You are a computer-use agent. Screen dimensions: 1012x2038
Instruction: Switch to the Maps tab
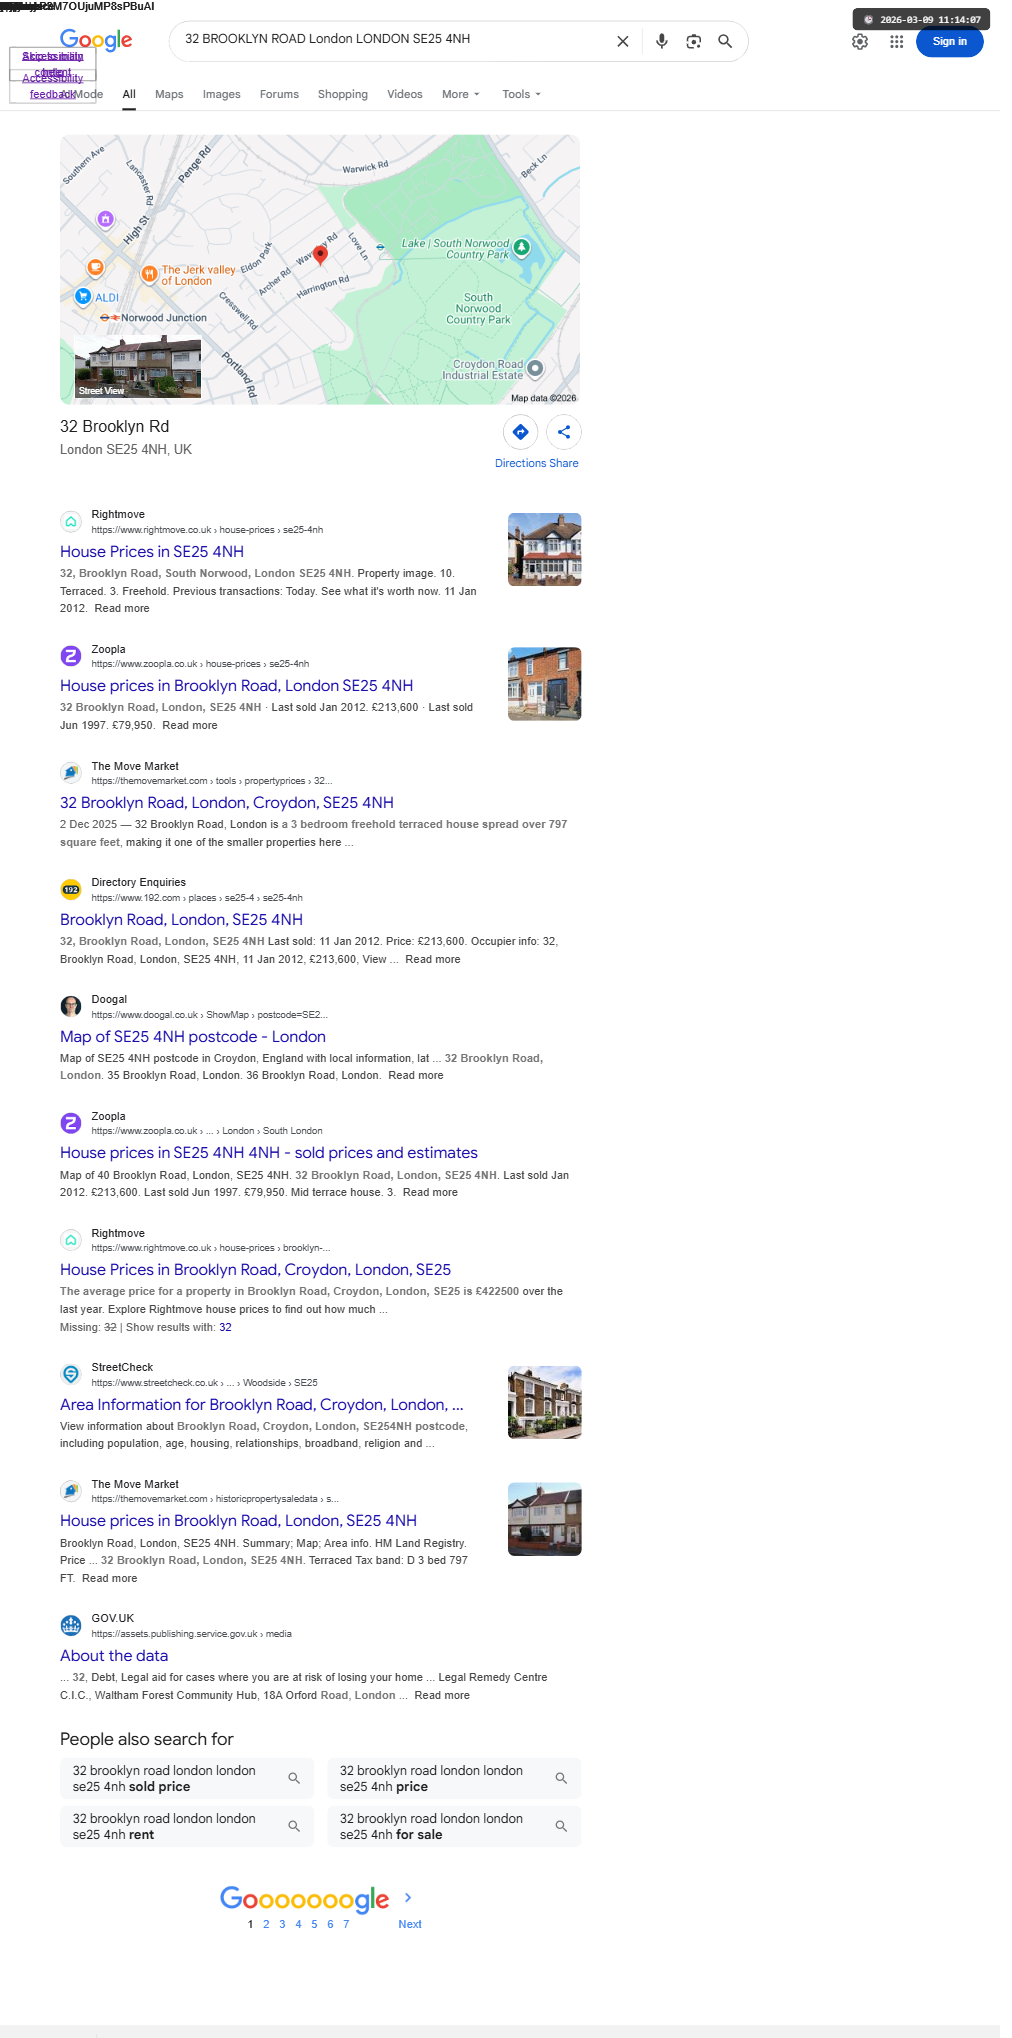[x=169, y=94]
